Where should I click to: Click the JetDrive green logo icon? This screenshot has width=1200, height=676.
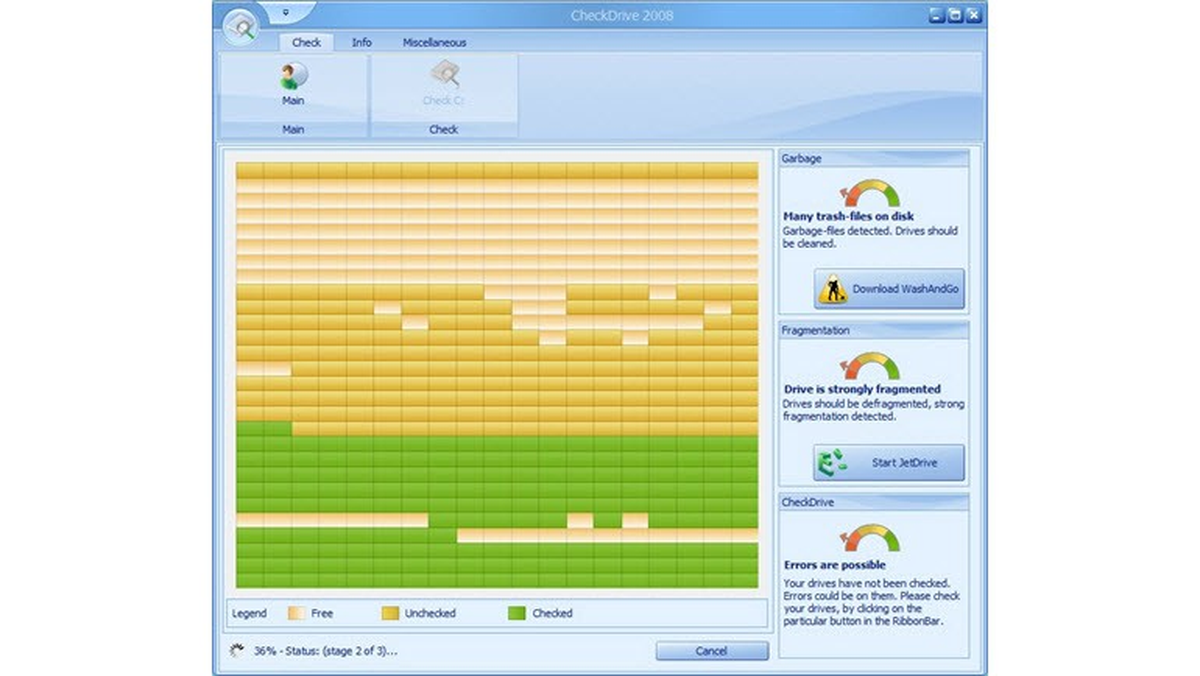[832, 463]
